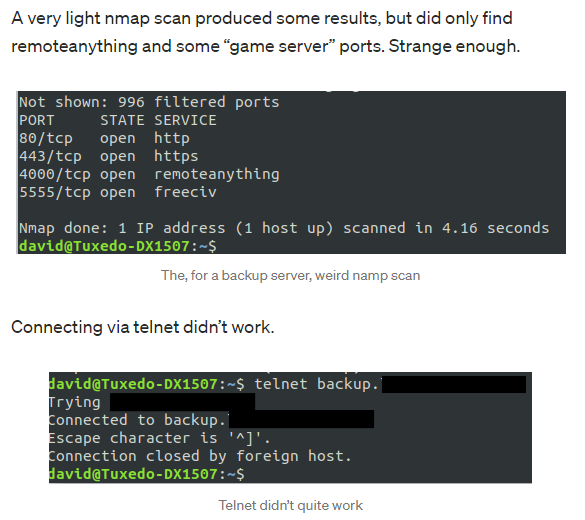Click the redacted IP address after 'Trying'

182,402
